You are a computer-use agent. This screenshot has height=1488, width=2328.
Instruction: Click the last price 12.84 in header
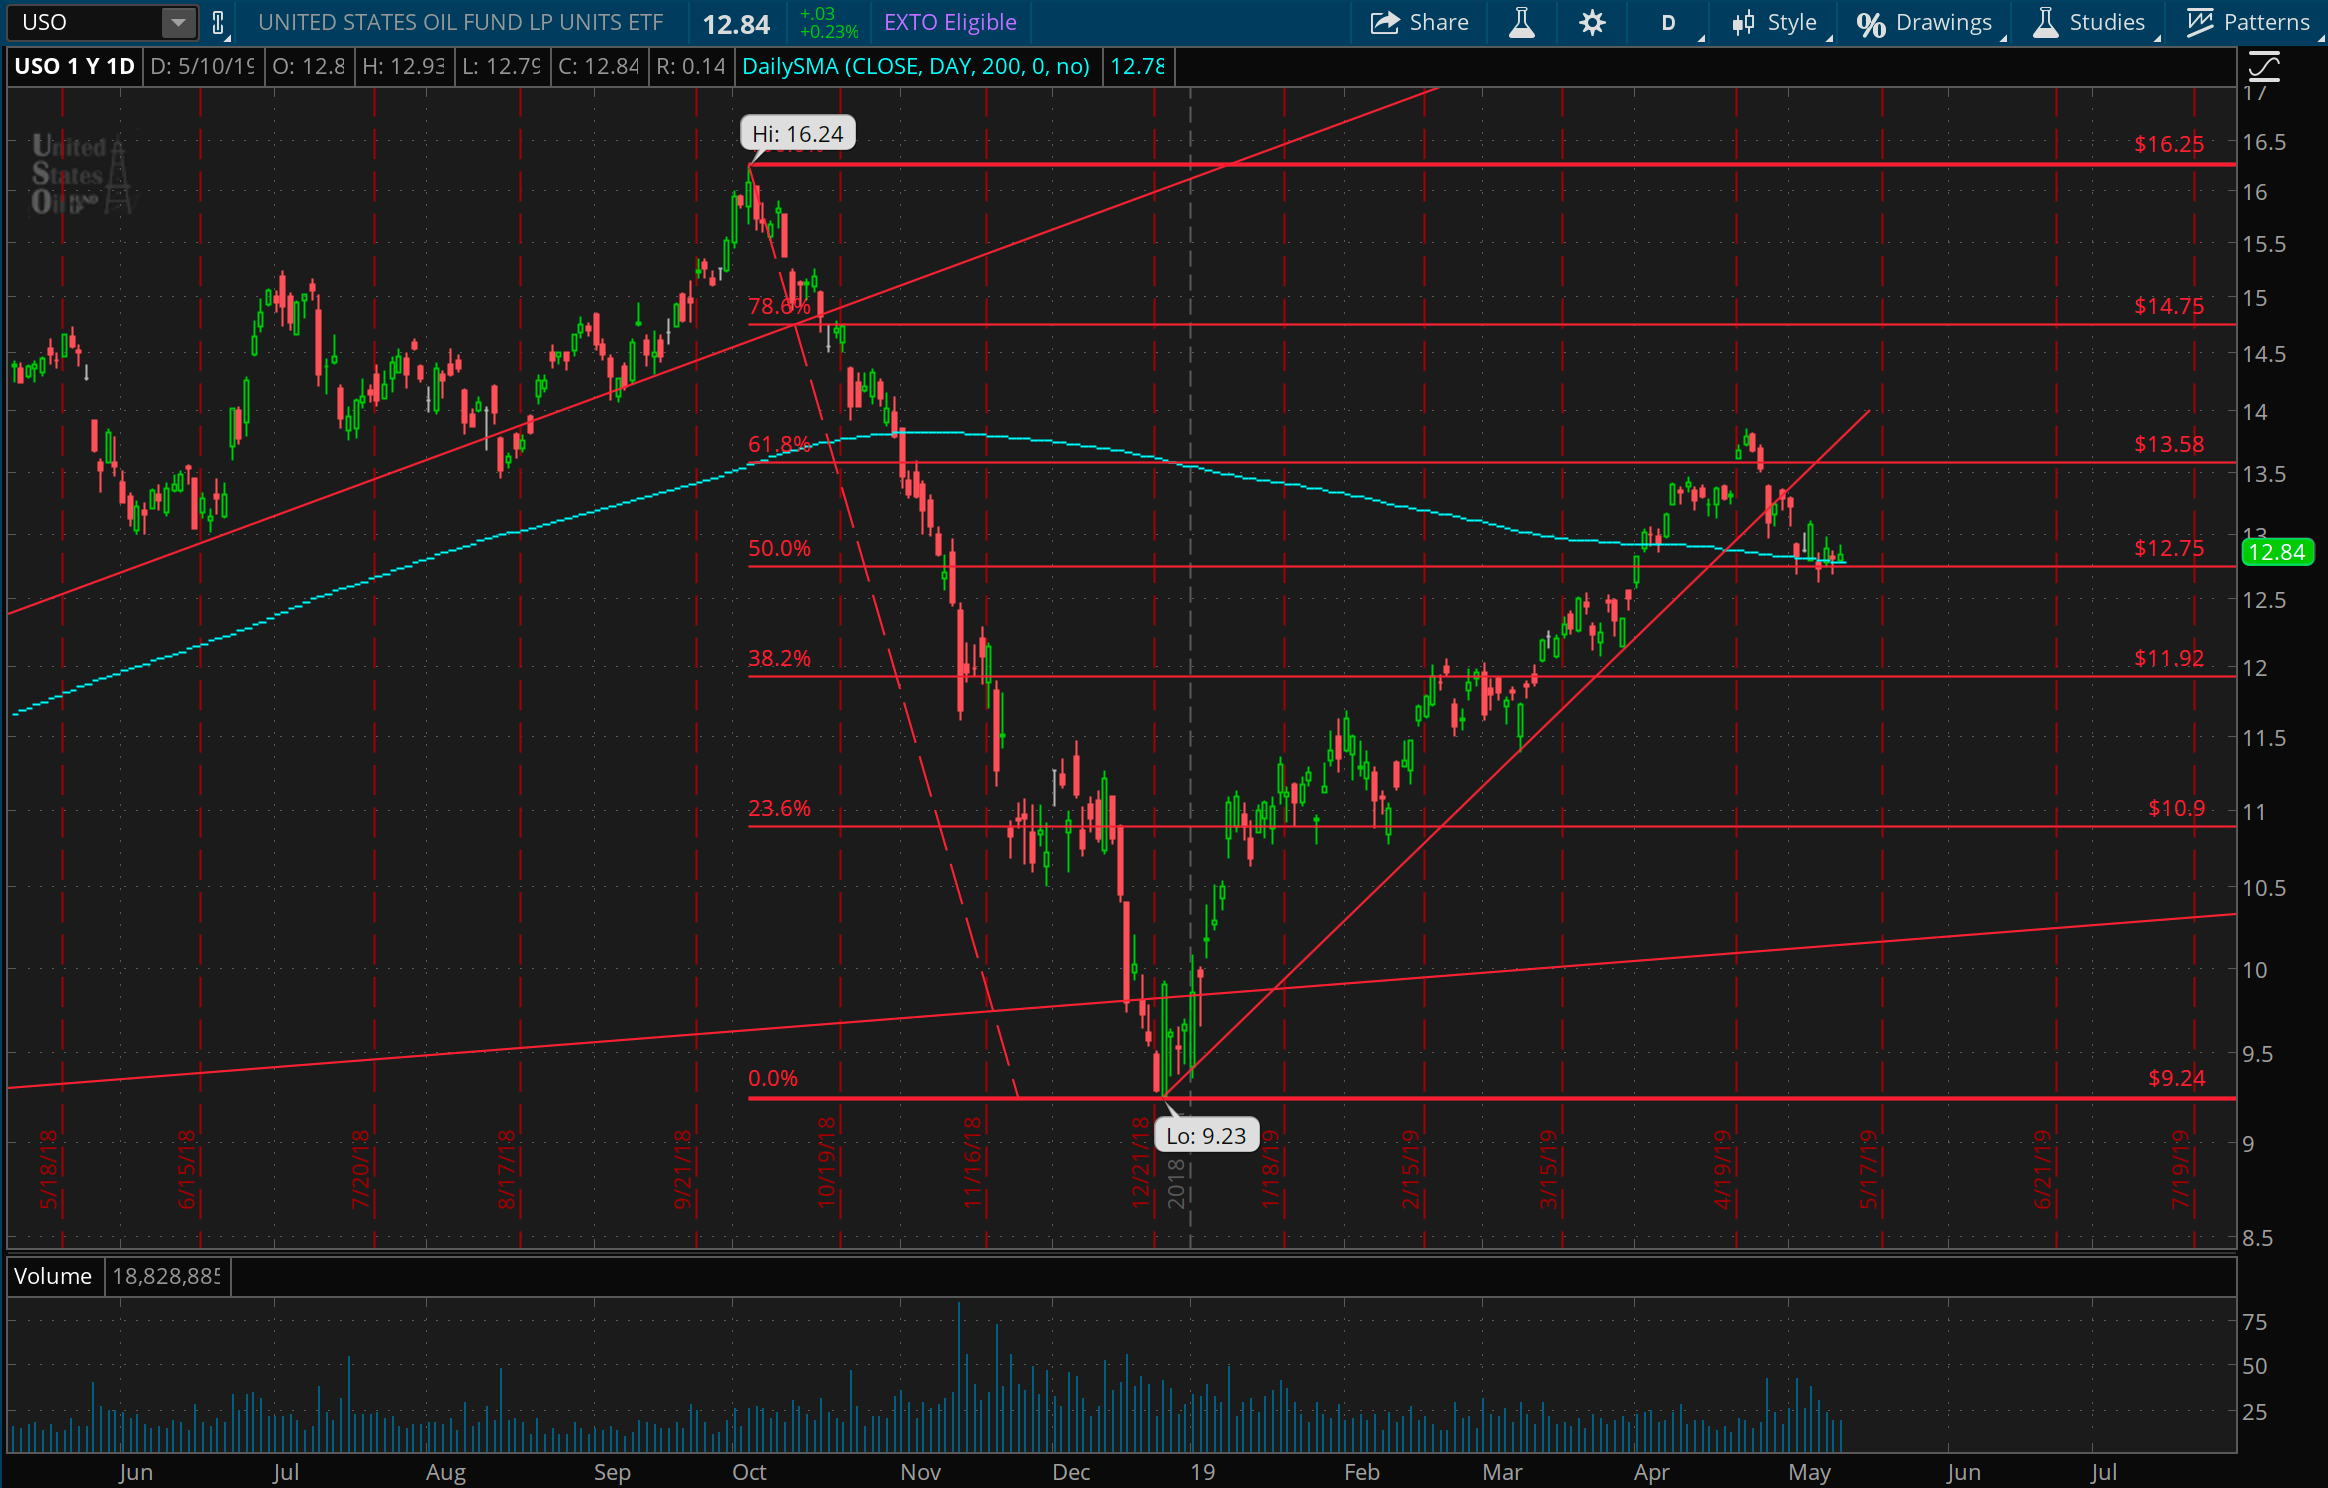tap(736, 24)
